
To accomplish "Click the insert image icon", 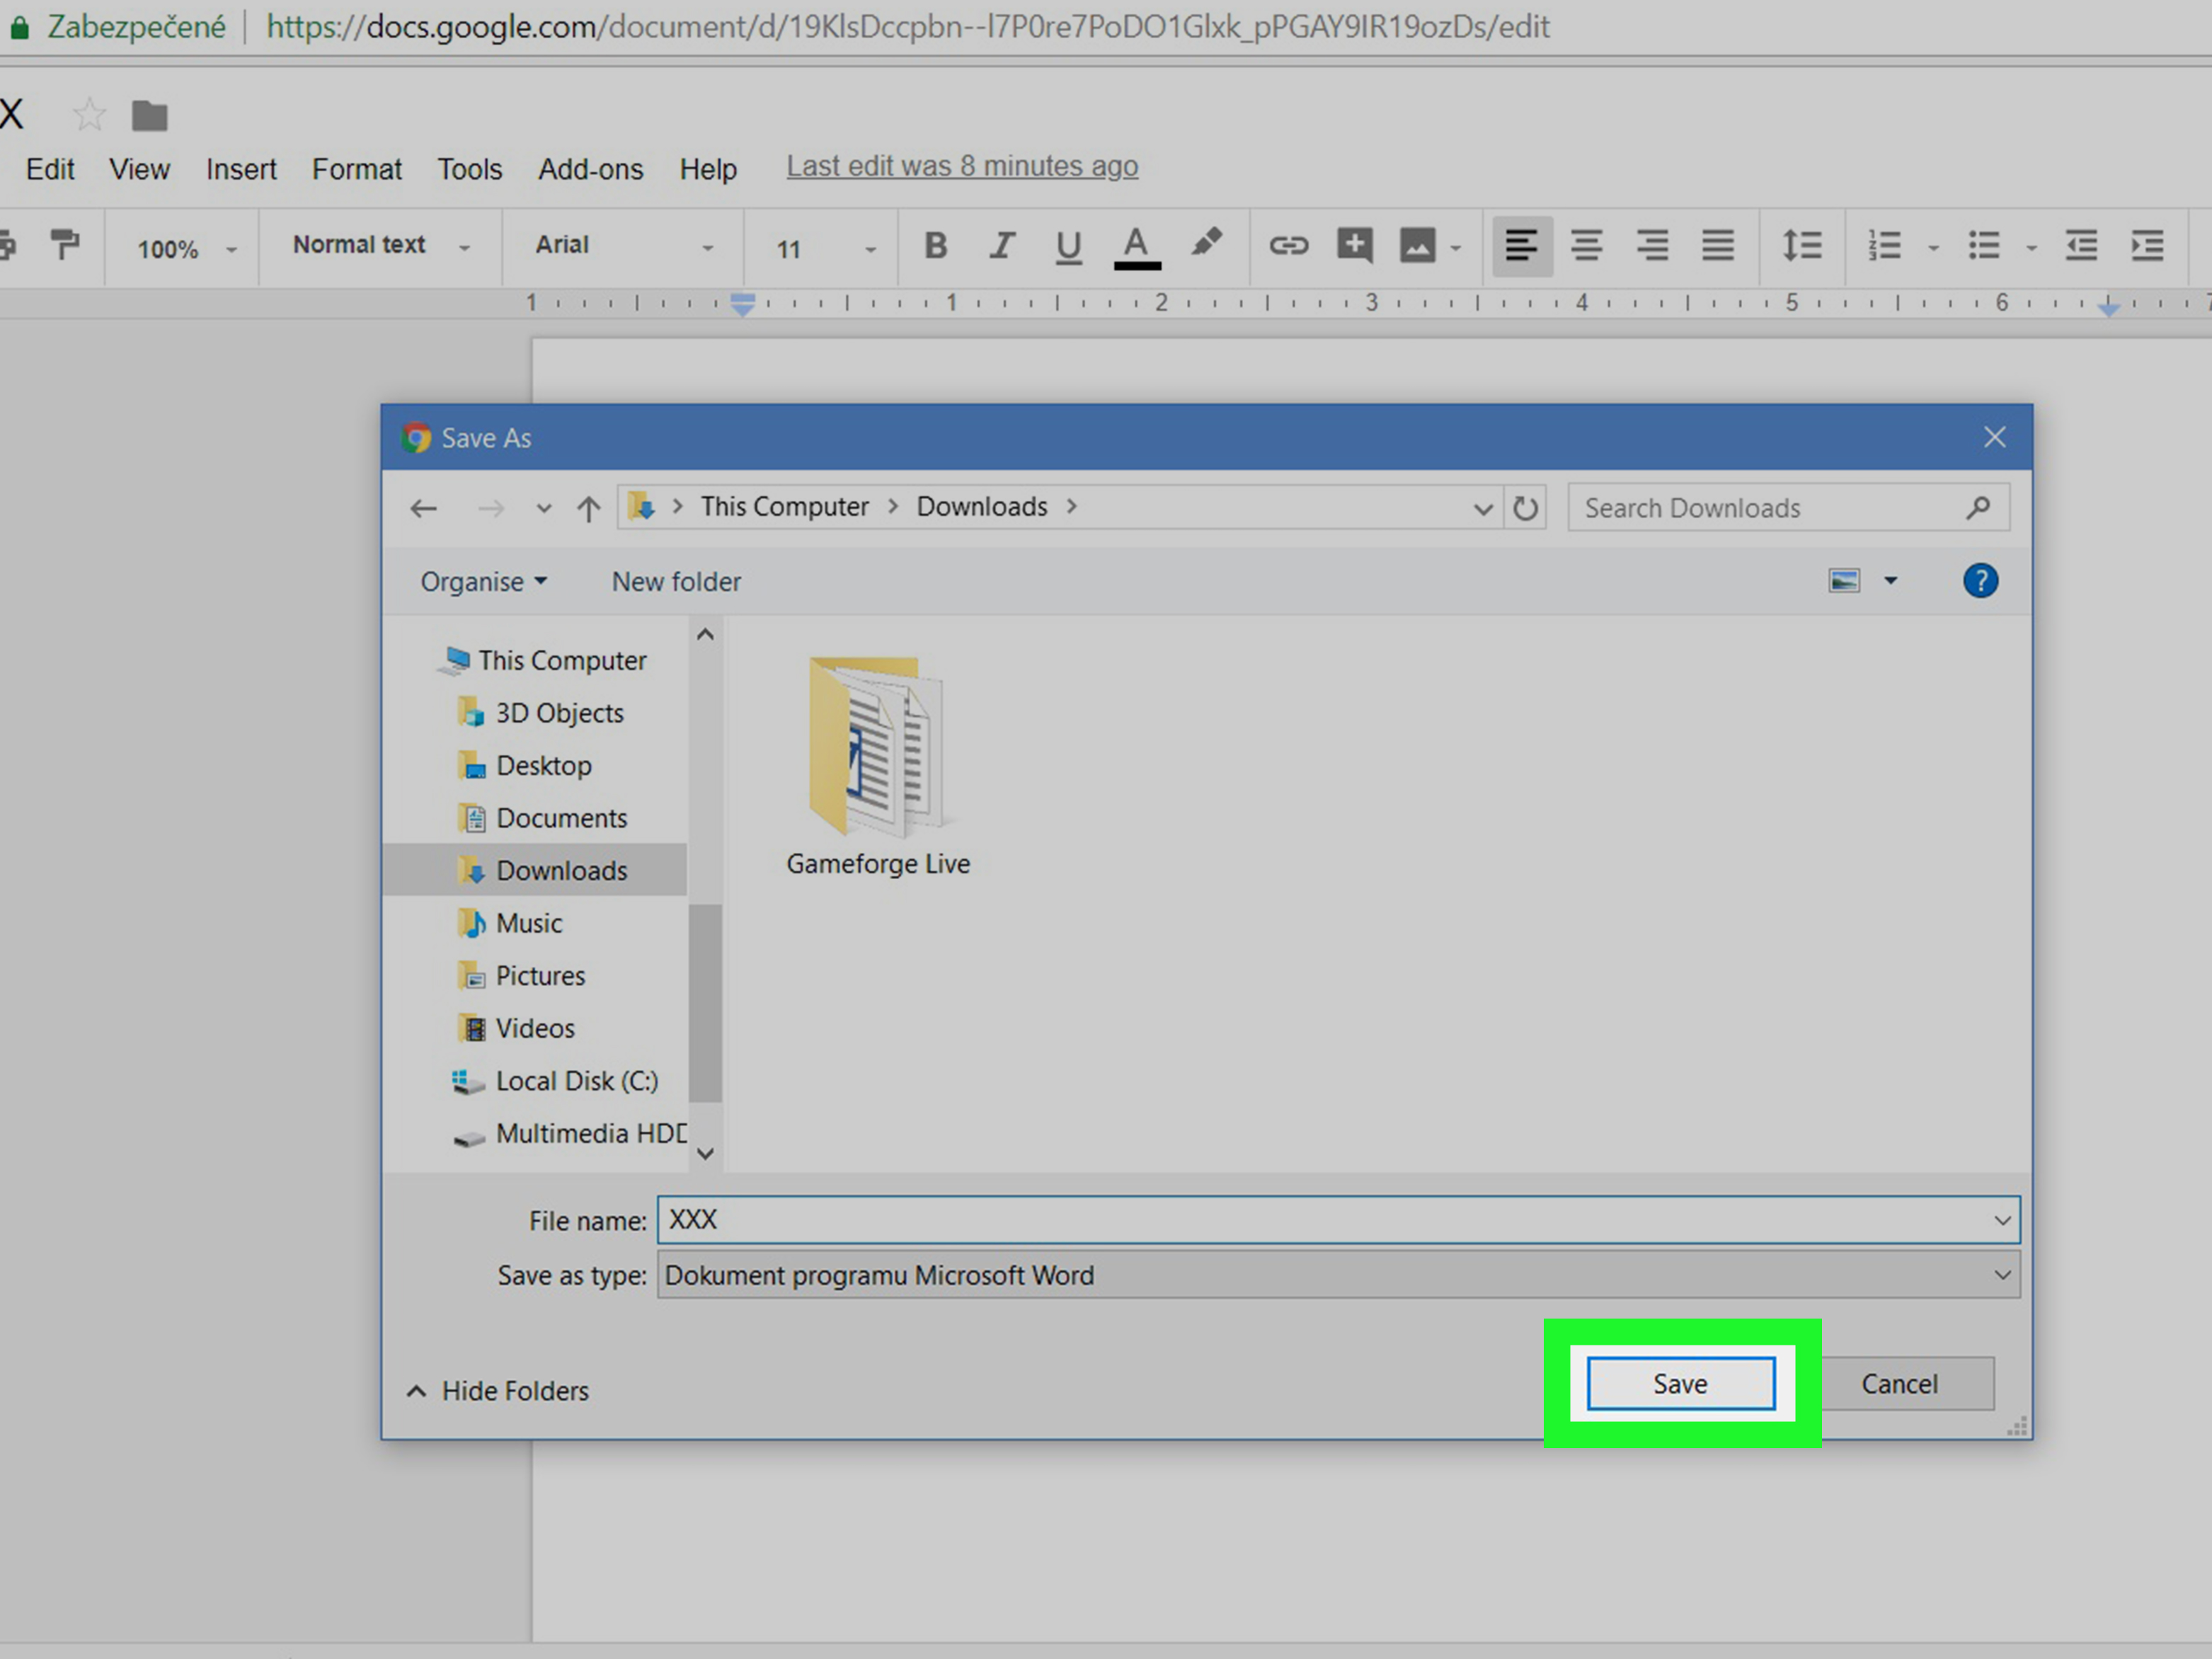I will pos(1417,245).
